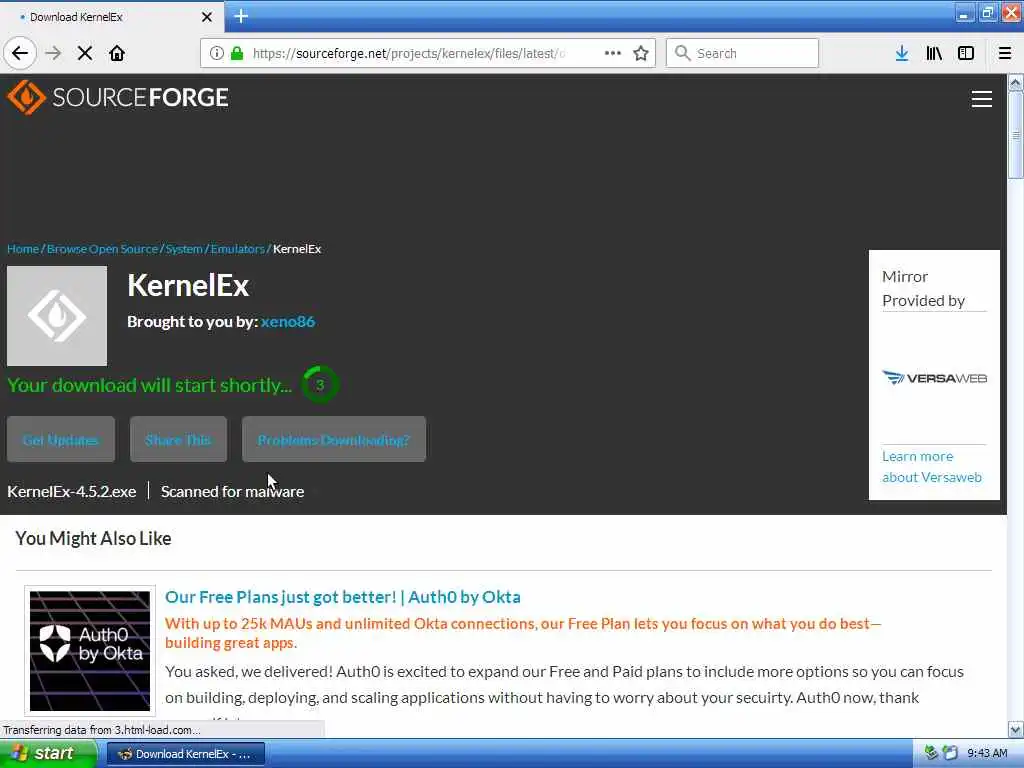Click the address bar URL
This screenshot has height=768, width=1024.
[x=408, y=53]
